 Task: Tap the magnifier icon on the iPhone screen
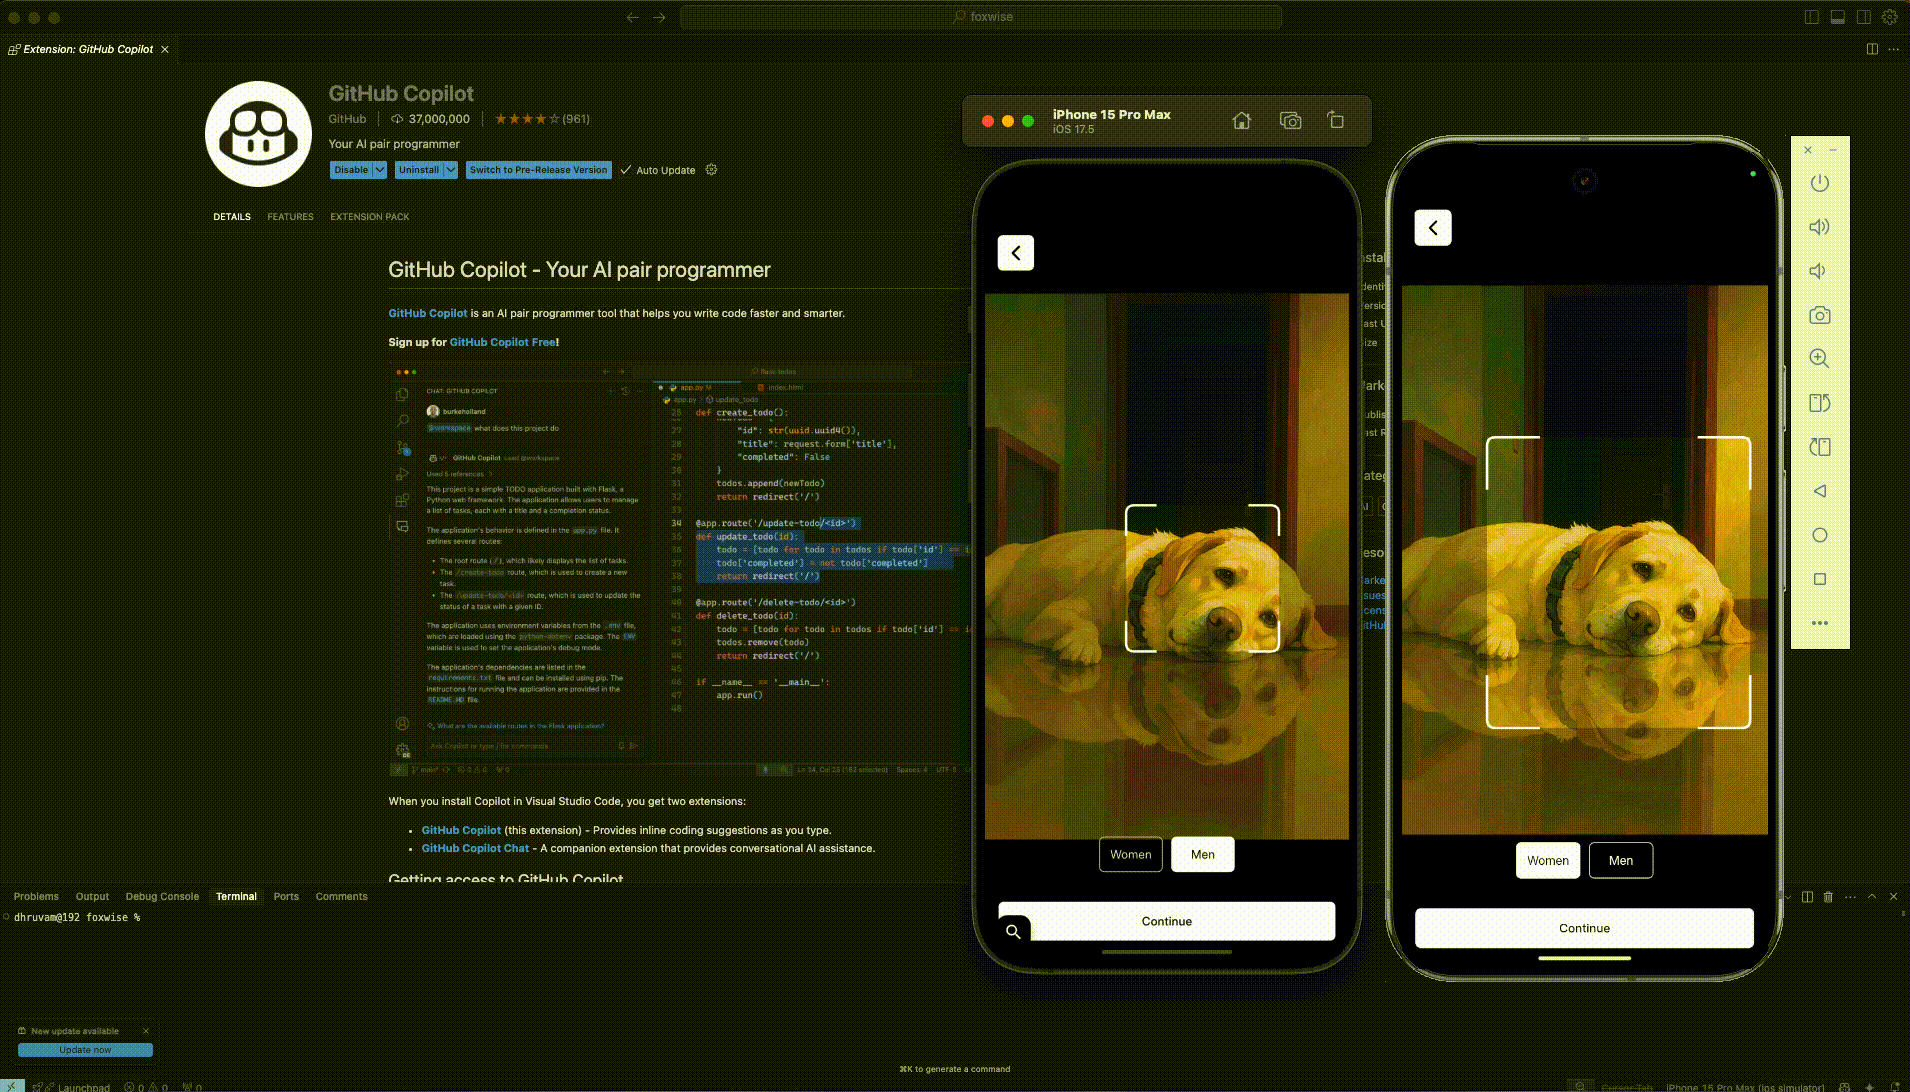tap(1013, 931)
